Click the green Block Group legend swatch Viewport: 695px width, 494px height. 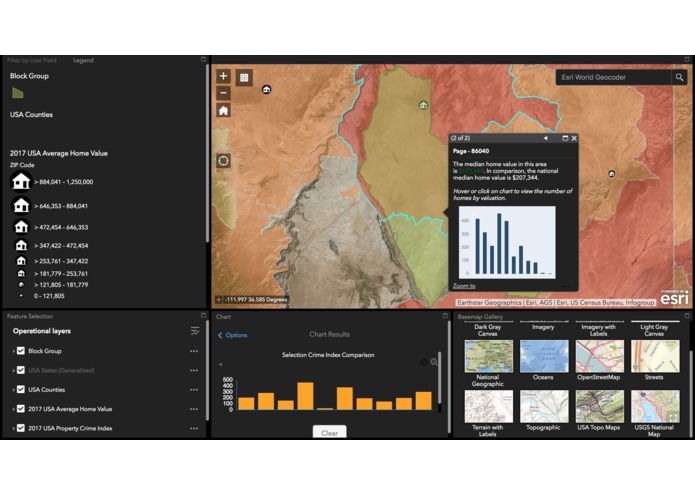click(x=18, y=93)
